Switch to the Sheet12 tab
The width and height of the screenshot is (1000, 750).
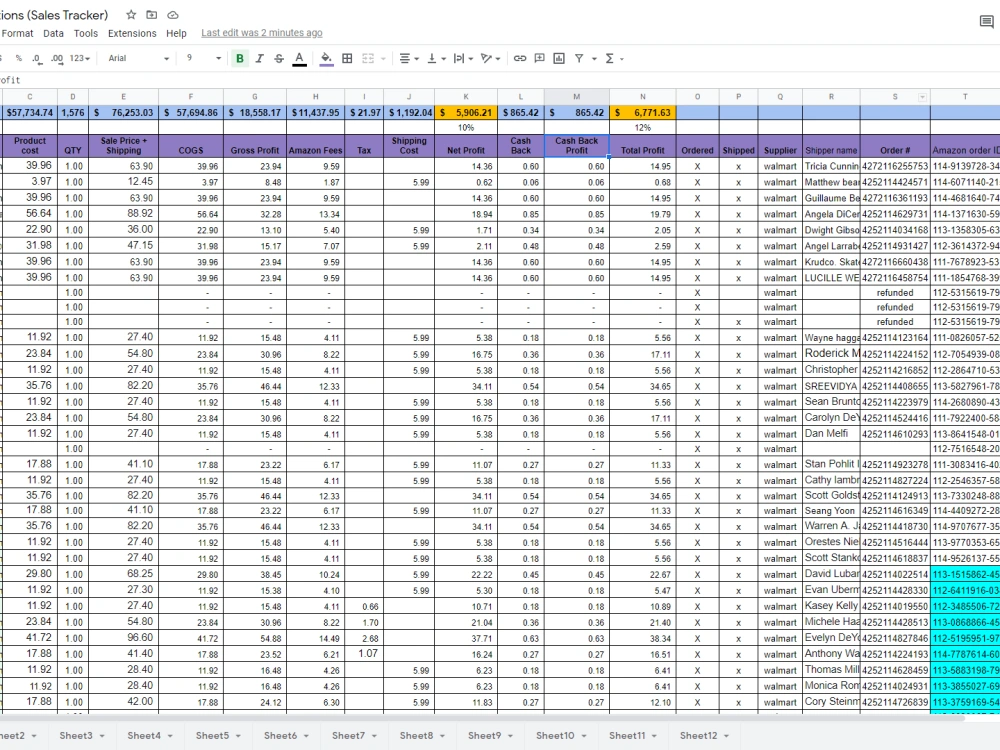(x=698, y=735)
